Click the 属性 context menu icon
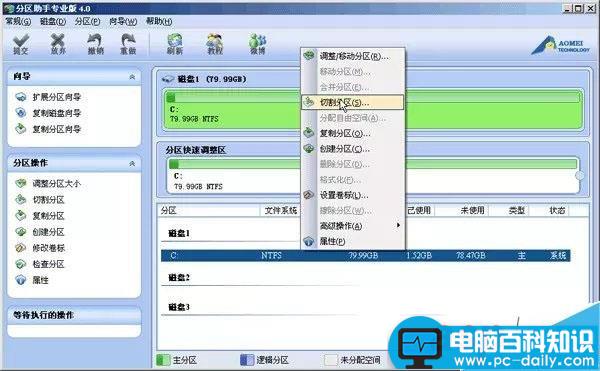The height and width of the screenshot is (371, 600). [309, 241]
